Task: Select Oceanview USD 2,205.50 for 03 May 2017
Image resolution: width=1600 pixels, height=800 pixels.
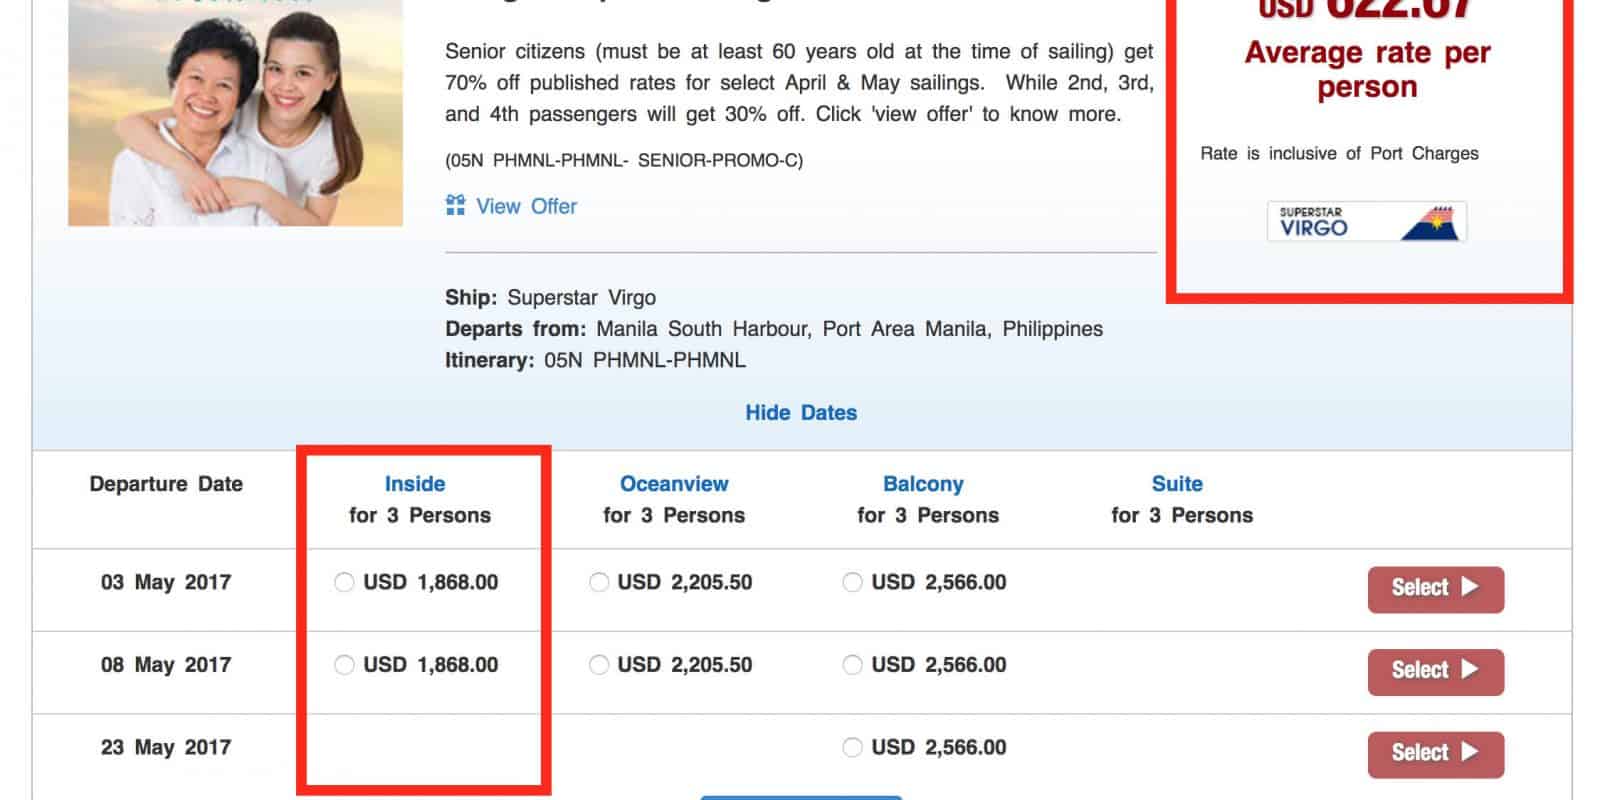Action: [599, 582]
